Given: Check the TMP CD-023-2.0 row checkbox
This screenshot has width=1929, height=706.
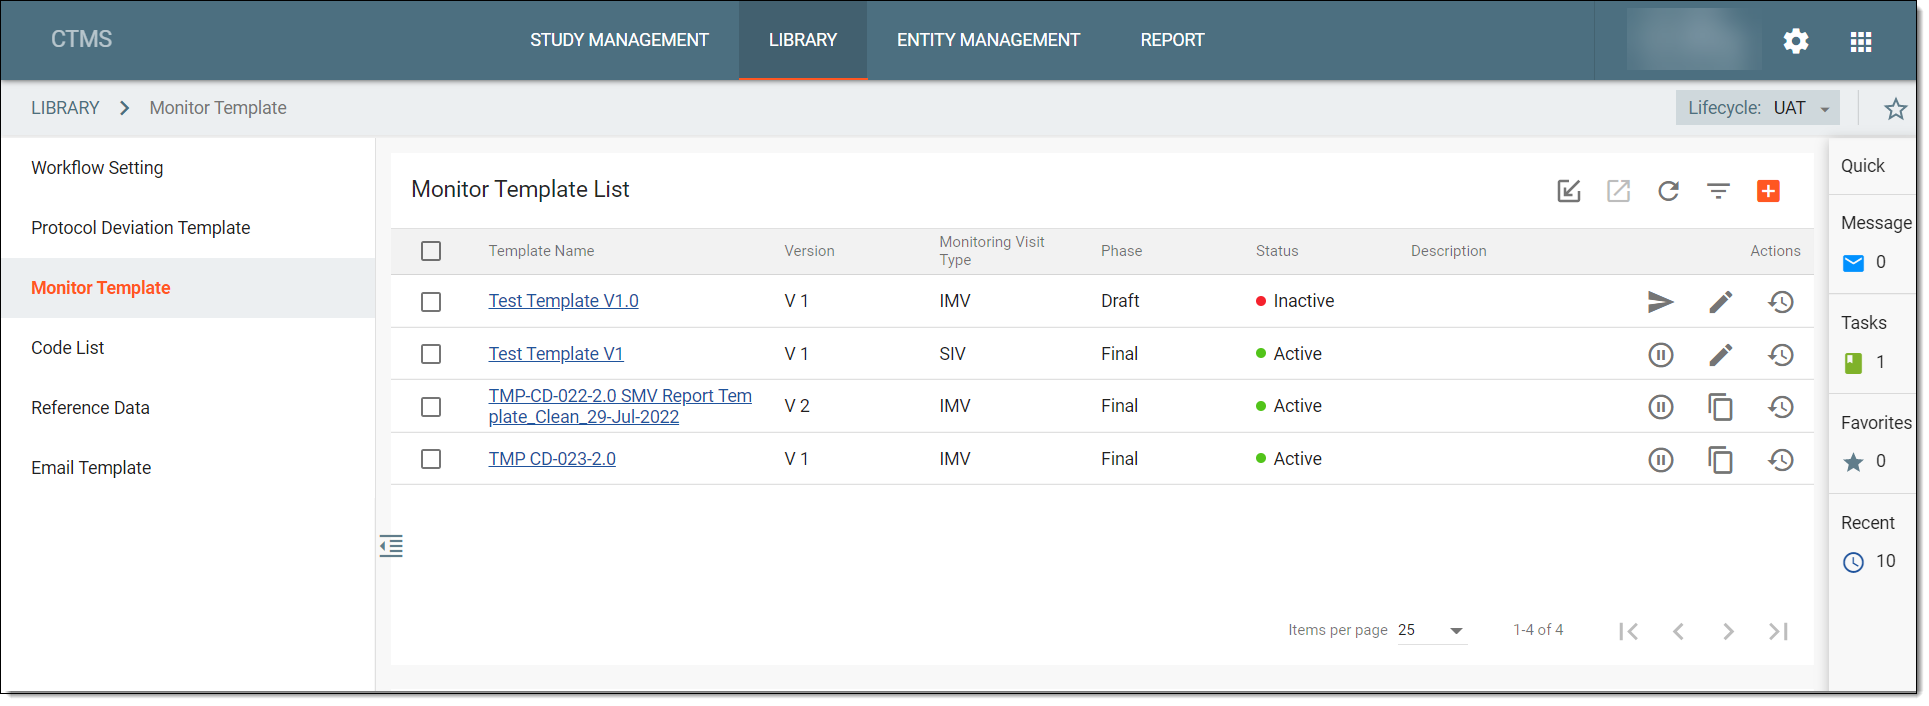Looking at the screenshot, I should point(431,459).
